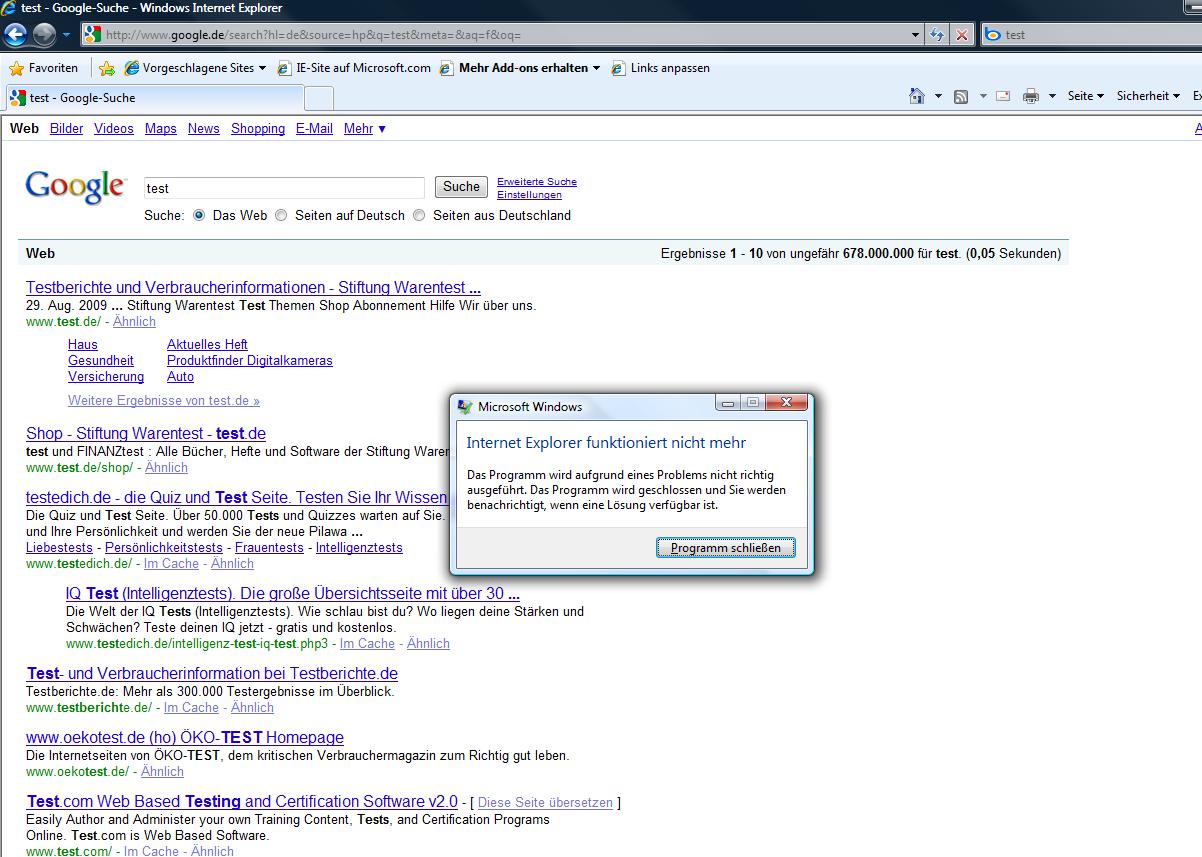Open Google Shopping link
Viewport: 1202px width, 857px height.
pyautogui.click(x=258, y=129)
